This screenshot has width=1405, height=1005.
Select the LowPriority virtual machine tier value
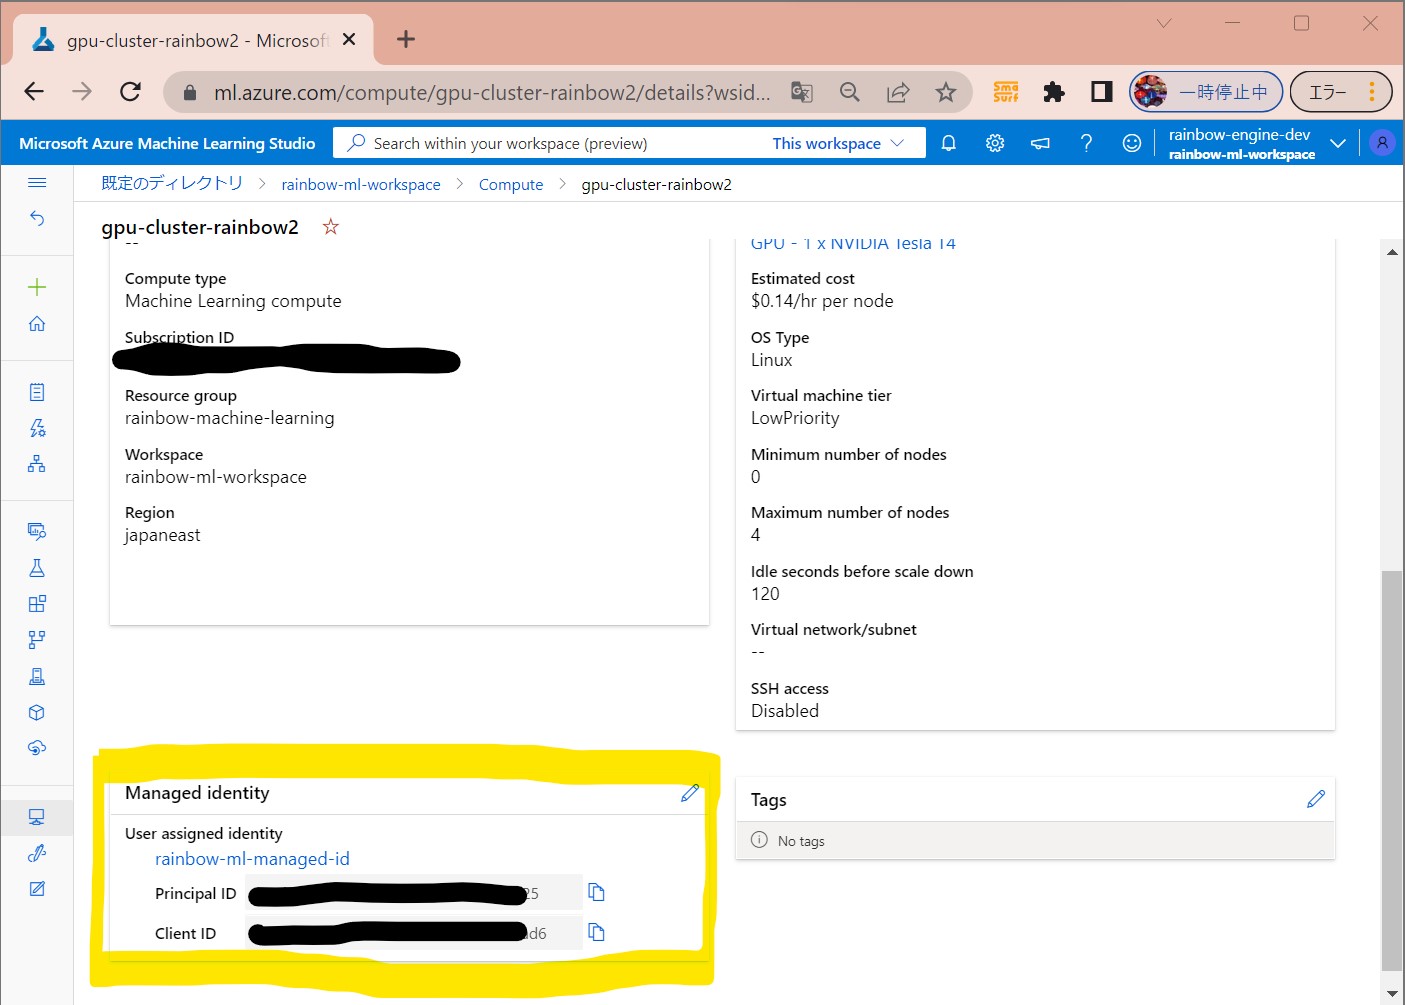tap(795, 418)
